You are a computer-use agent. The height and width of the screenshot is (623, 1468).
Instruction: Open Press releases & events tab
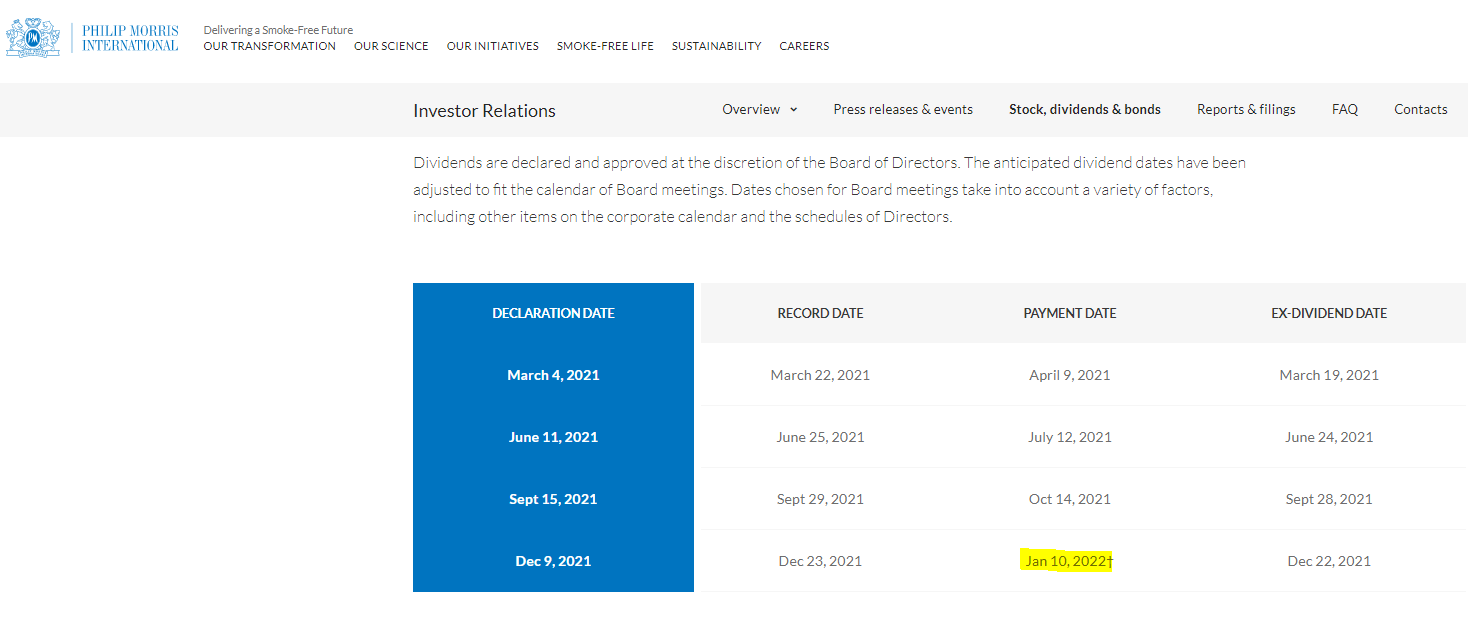(903, 110)
